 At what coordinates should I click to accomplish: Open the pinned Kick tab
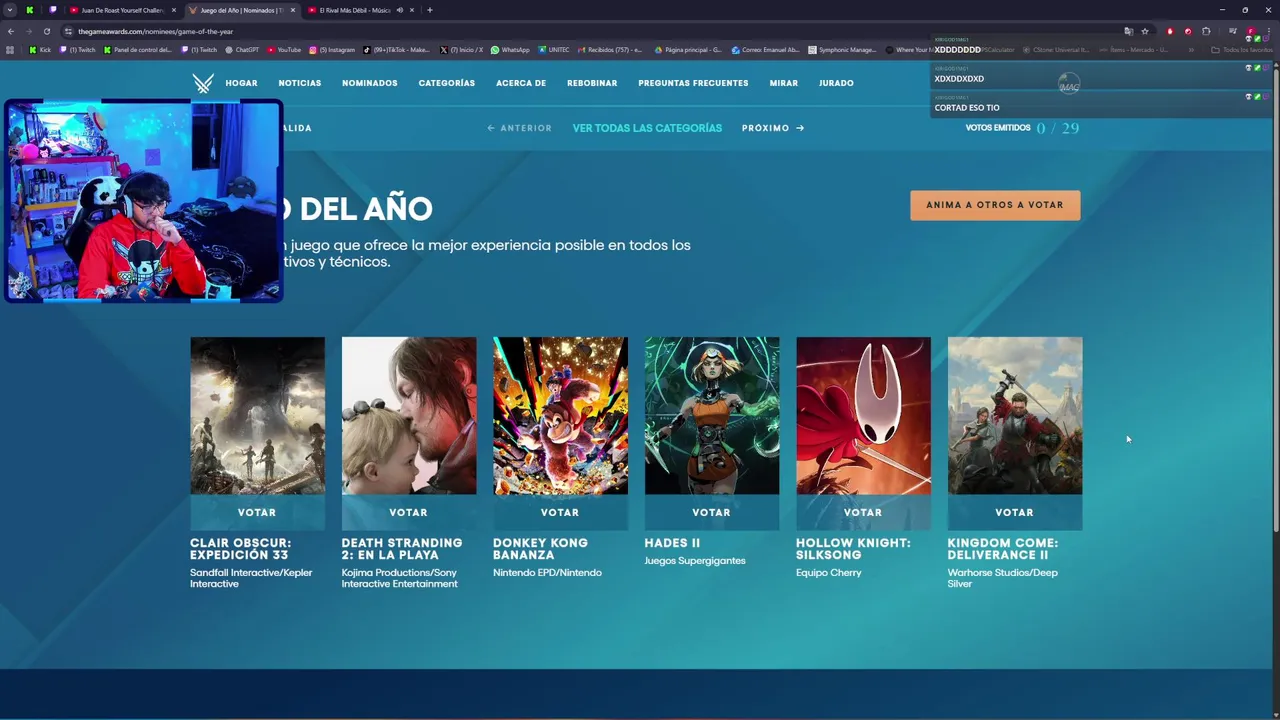[x=29, y=10]
